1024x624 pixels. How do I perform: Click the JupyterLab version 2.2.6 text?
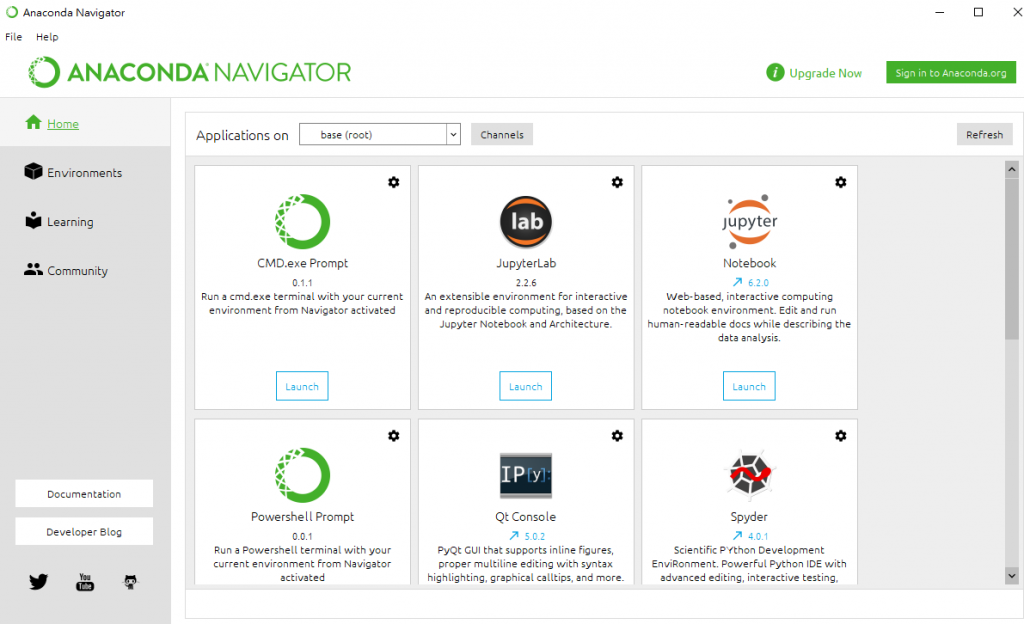click(x=526, y=283)
